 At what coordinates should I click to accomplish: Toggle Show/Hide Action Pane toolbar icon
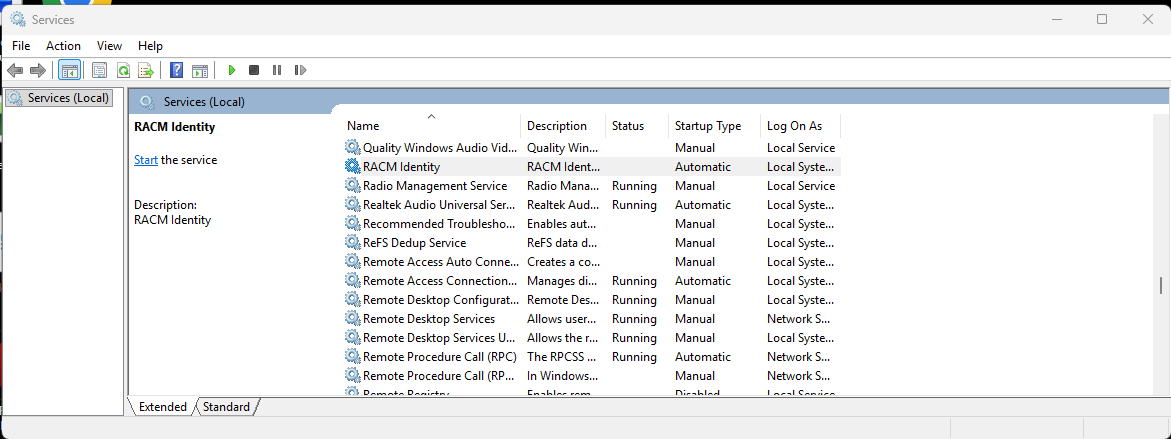199,70
